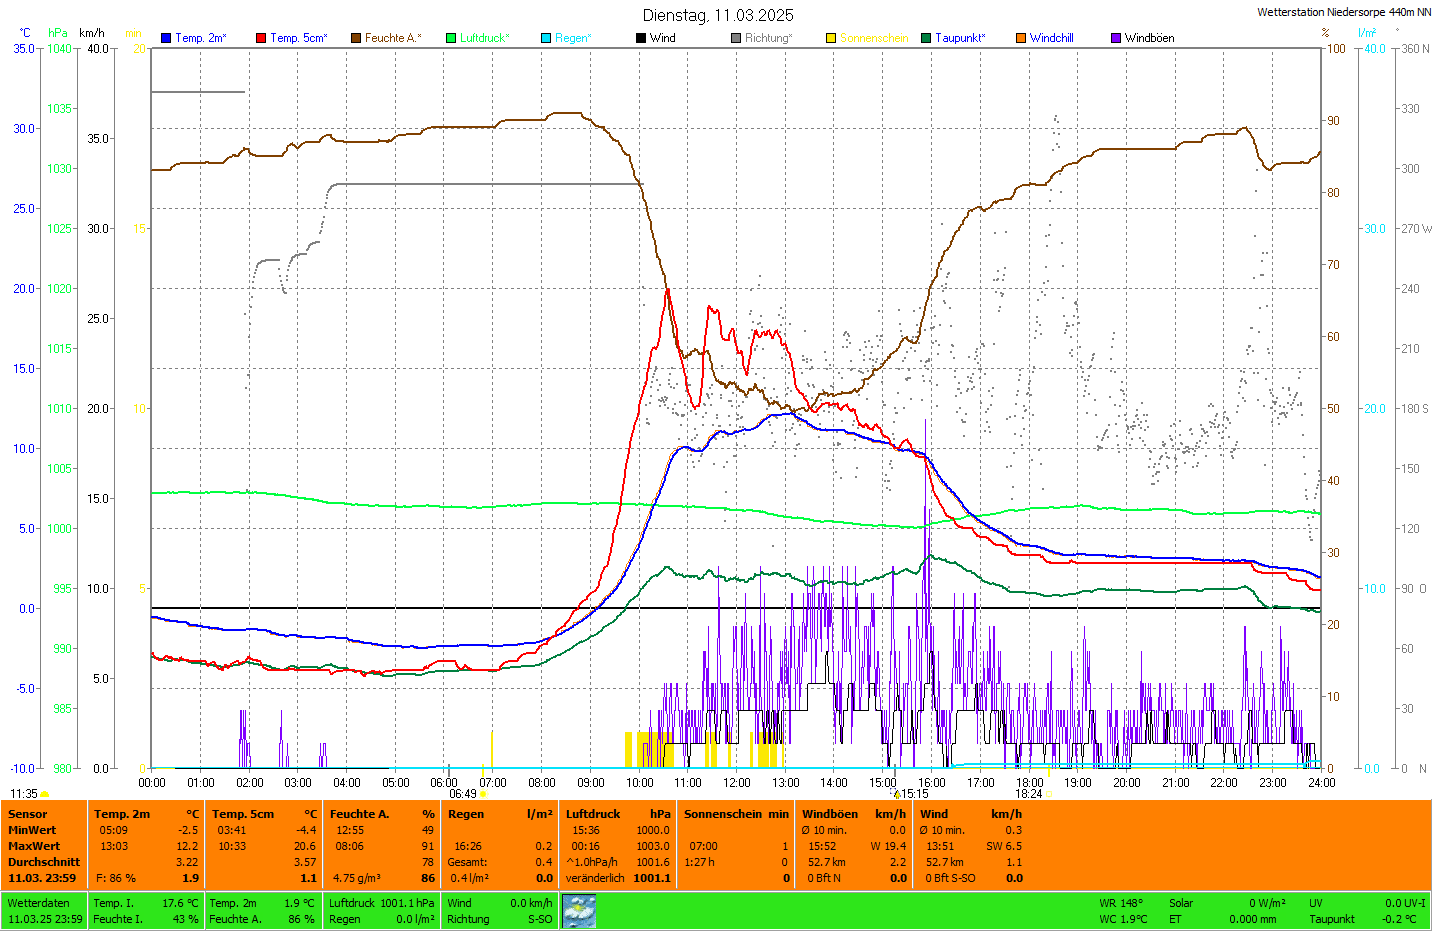Click the black Wind legend square
Viewport: 1432px width, 931px height.
[x=641, y=38]
